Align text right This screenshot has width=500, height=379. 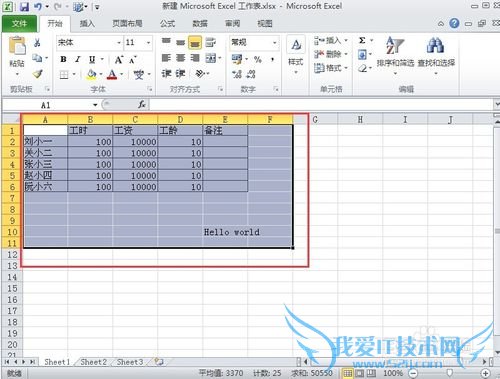point(195,58)
